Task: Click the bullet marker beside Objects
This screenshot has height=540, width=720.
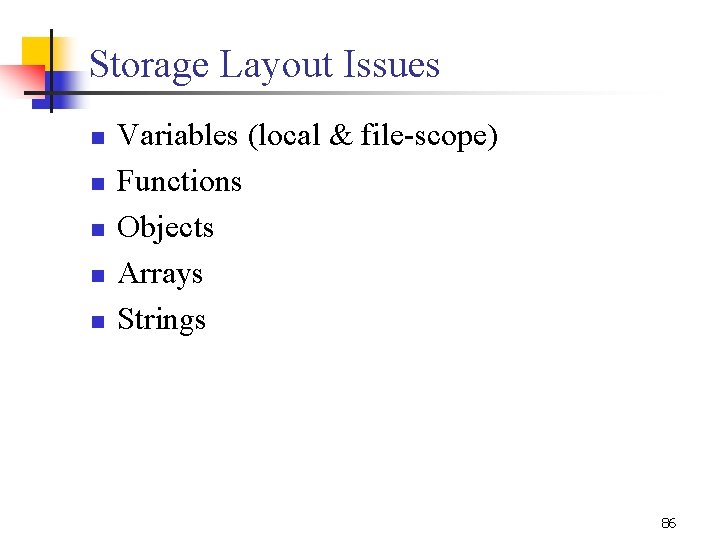Action: (97, 231)
